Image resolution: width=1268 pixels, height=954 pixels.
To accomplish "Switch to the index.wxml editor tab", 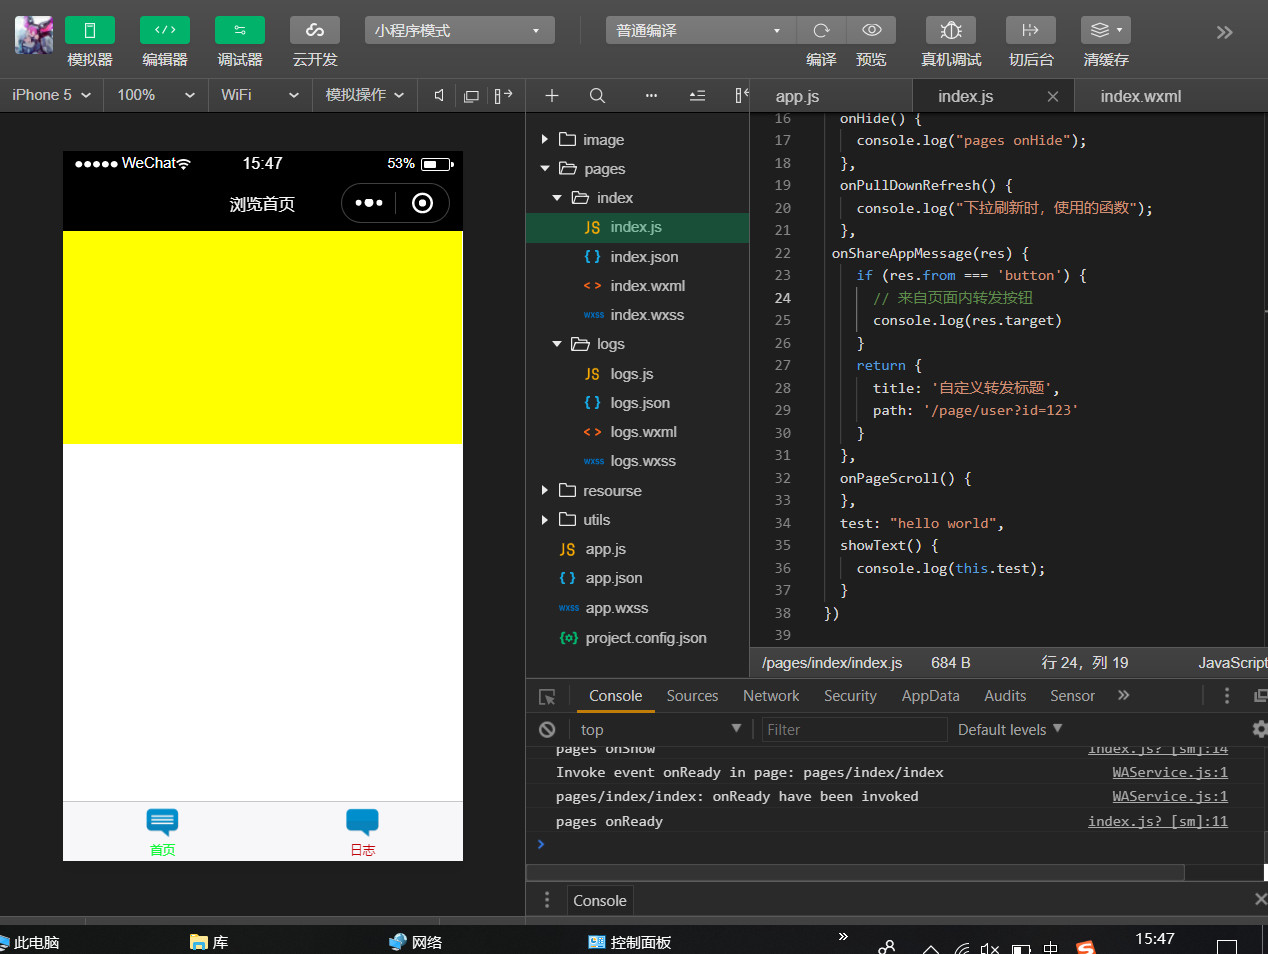I will (1140, 96).
